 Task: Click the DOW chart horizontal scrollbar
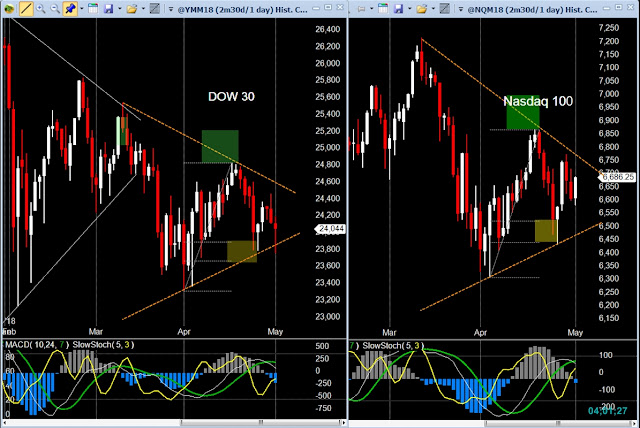(x=173, y=423)
